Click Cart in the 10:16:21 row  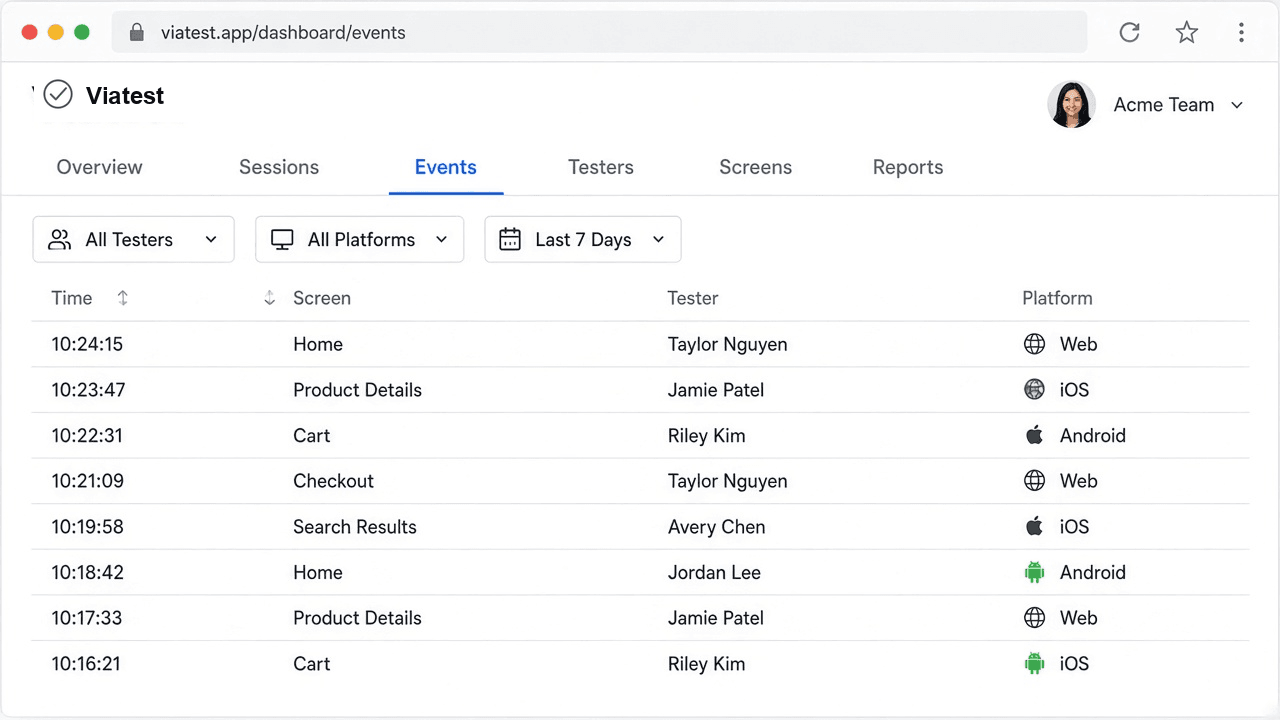point(312,663)
